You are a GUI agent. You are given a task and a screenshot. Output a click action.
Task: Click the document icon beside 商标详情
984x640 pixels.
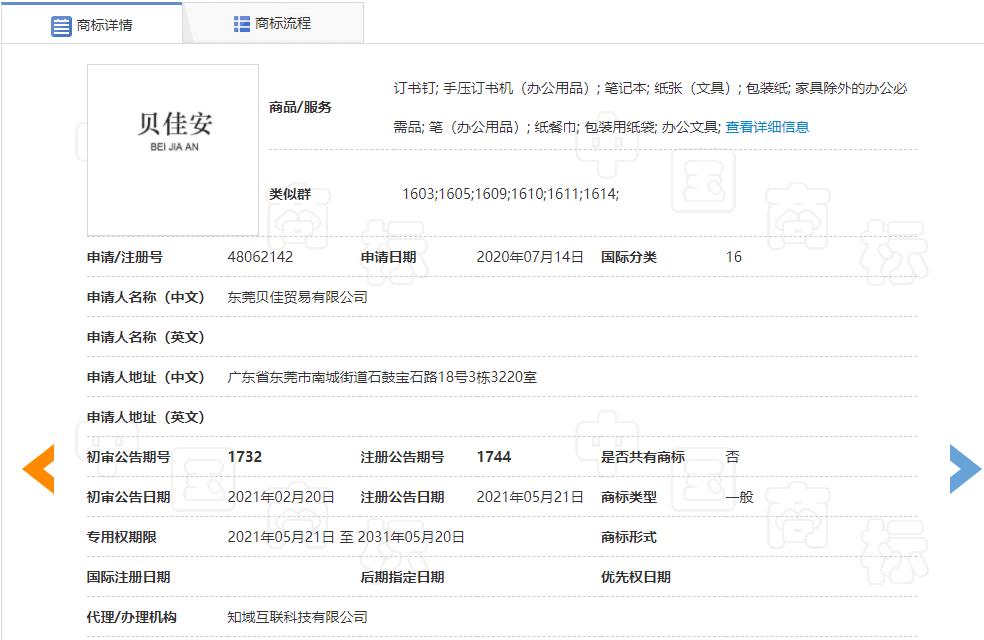click(61, 25)
